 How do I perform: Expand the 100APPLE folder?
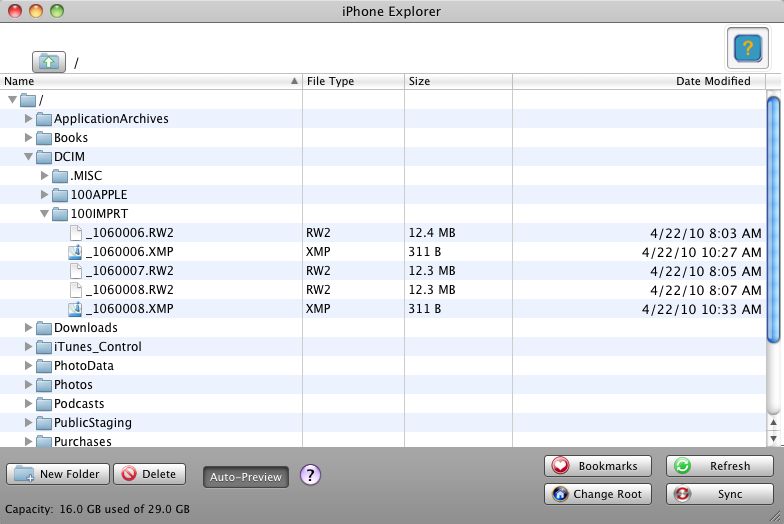coord(44,194)
